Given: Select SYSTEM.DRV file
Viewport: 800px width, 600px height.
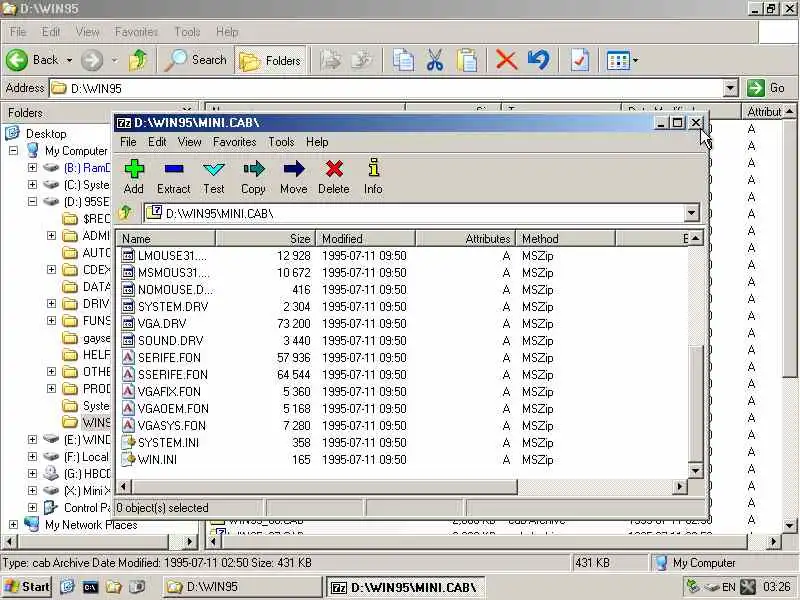Looking at the screenshot, I should point(165,307).
